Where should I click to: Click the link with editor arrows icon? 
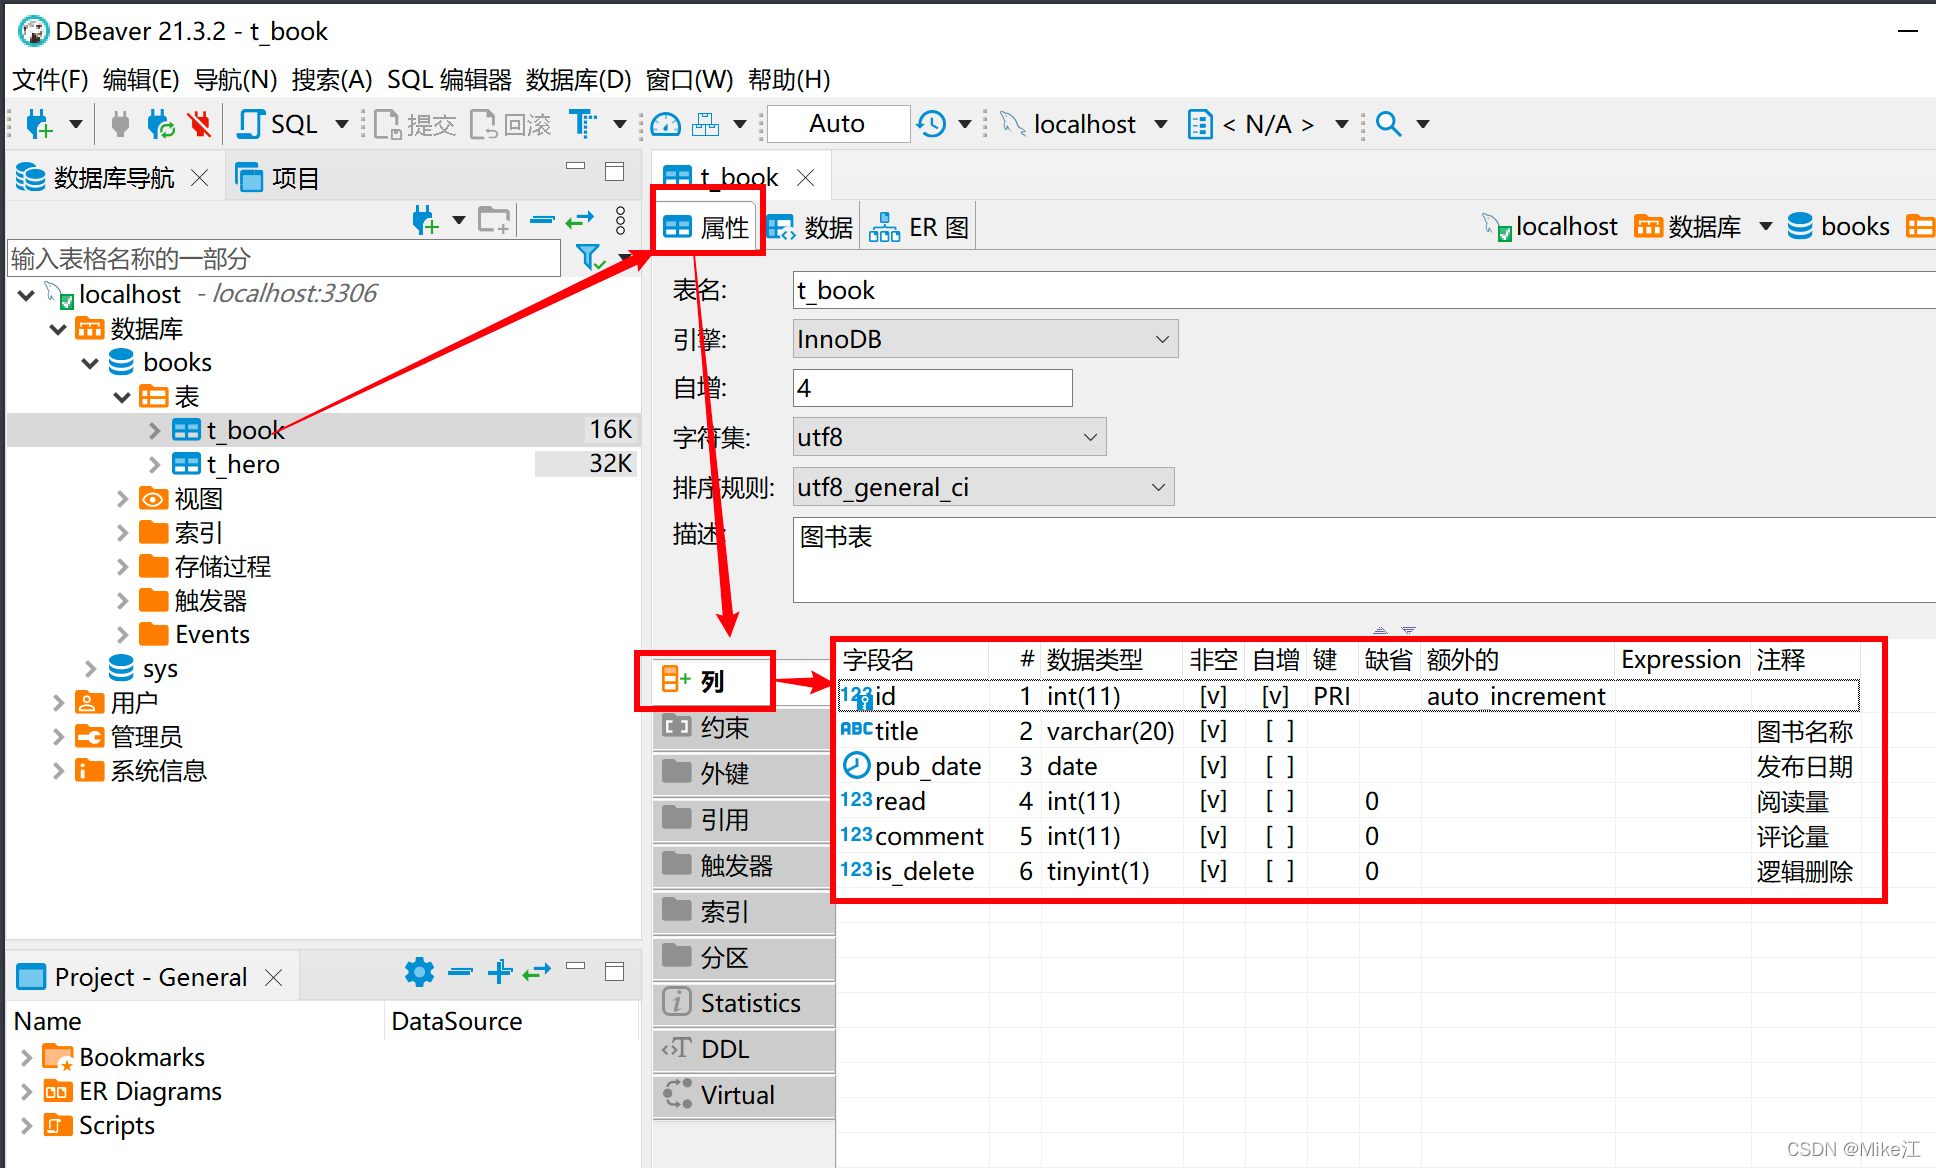pyautogui.click(x=580, y=219)
